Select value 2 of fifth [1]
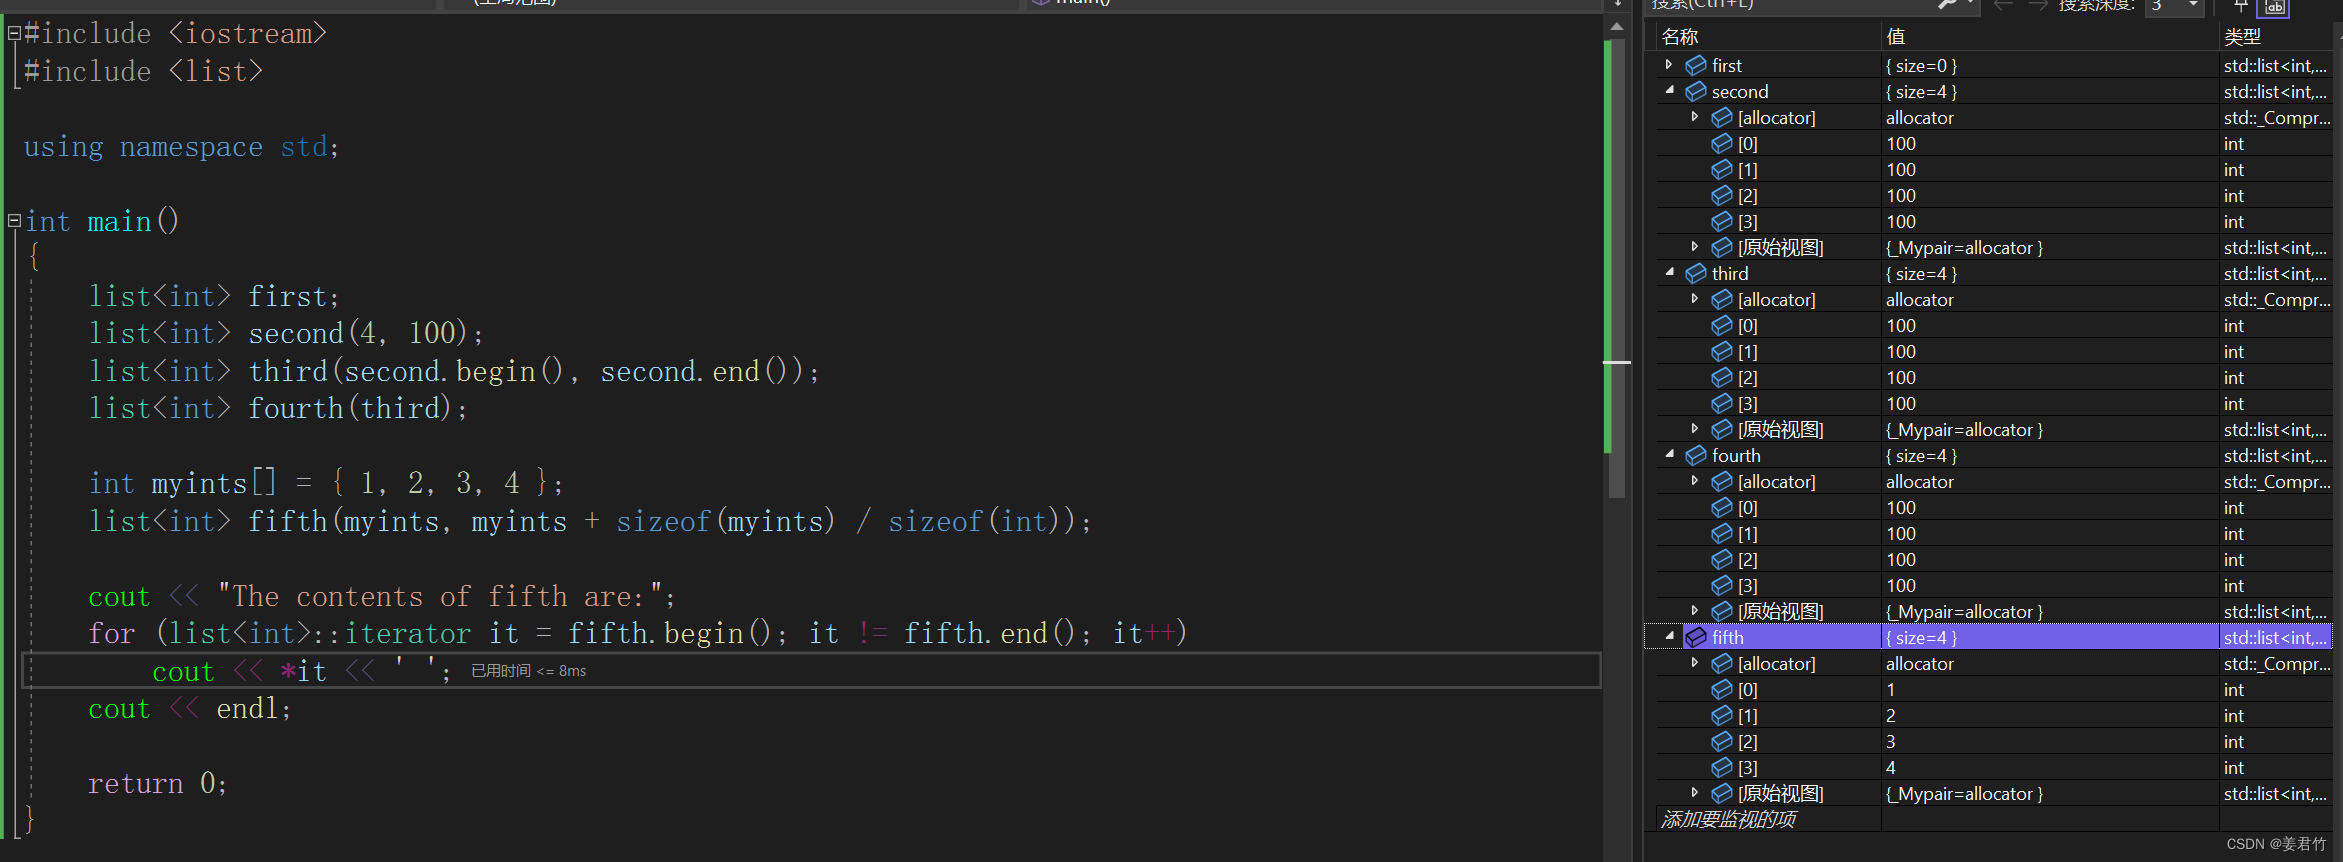2343x862 pixels. tap(1891, 715)
